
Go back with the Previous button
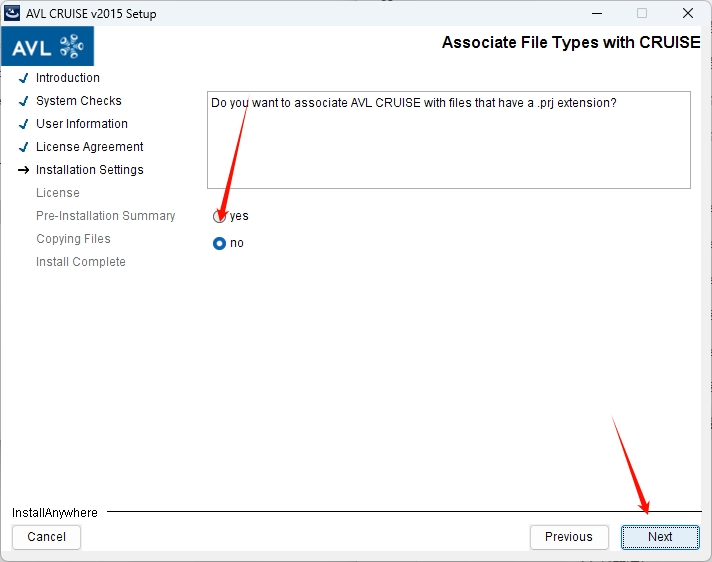coord(568,537)
